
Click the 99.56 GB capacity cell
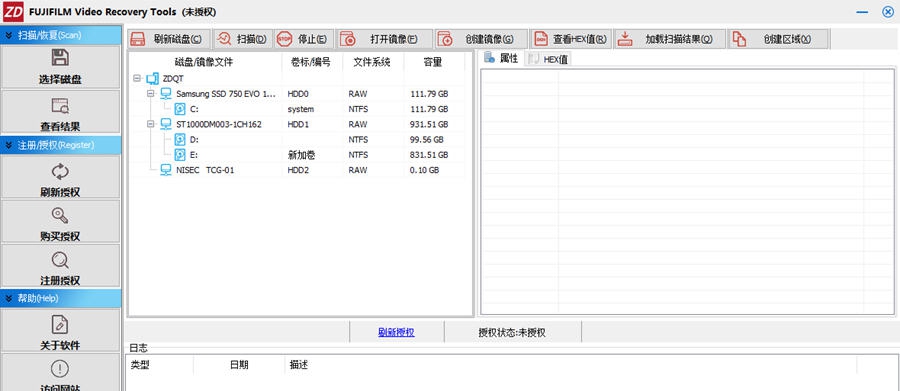[x=427, y=140]
